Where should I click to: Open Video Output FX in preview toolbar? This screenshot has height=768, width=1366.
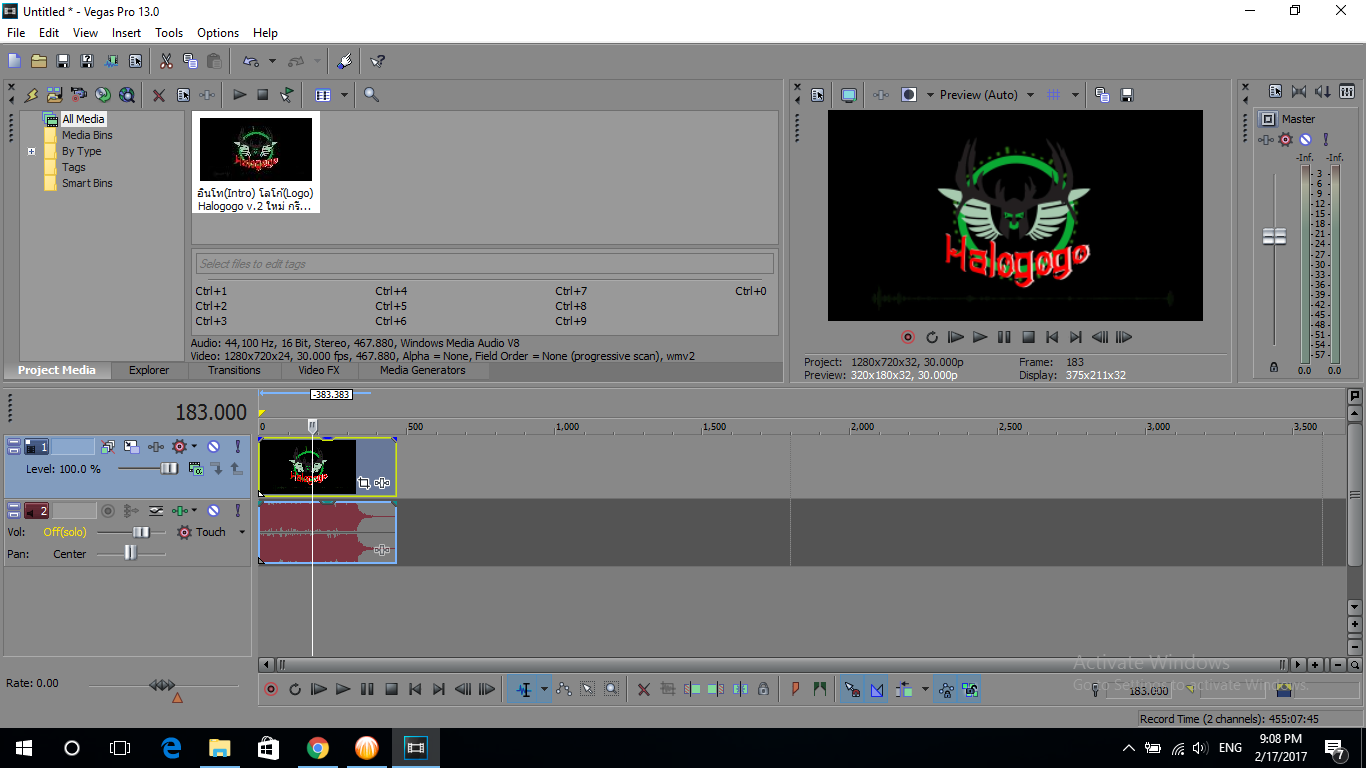(881, 95)
